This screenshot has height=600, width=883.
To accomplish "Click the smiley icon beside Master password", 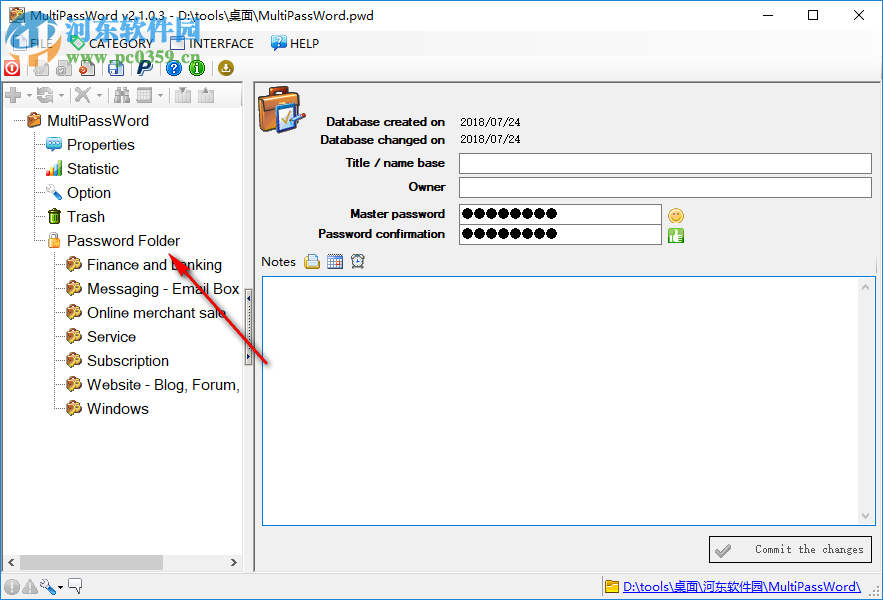I will [x=676, y=215].
